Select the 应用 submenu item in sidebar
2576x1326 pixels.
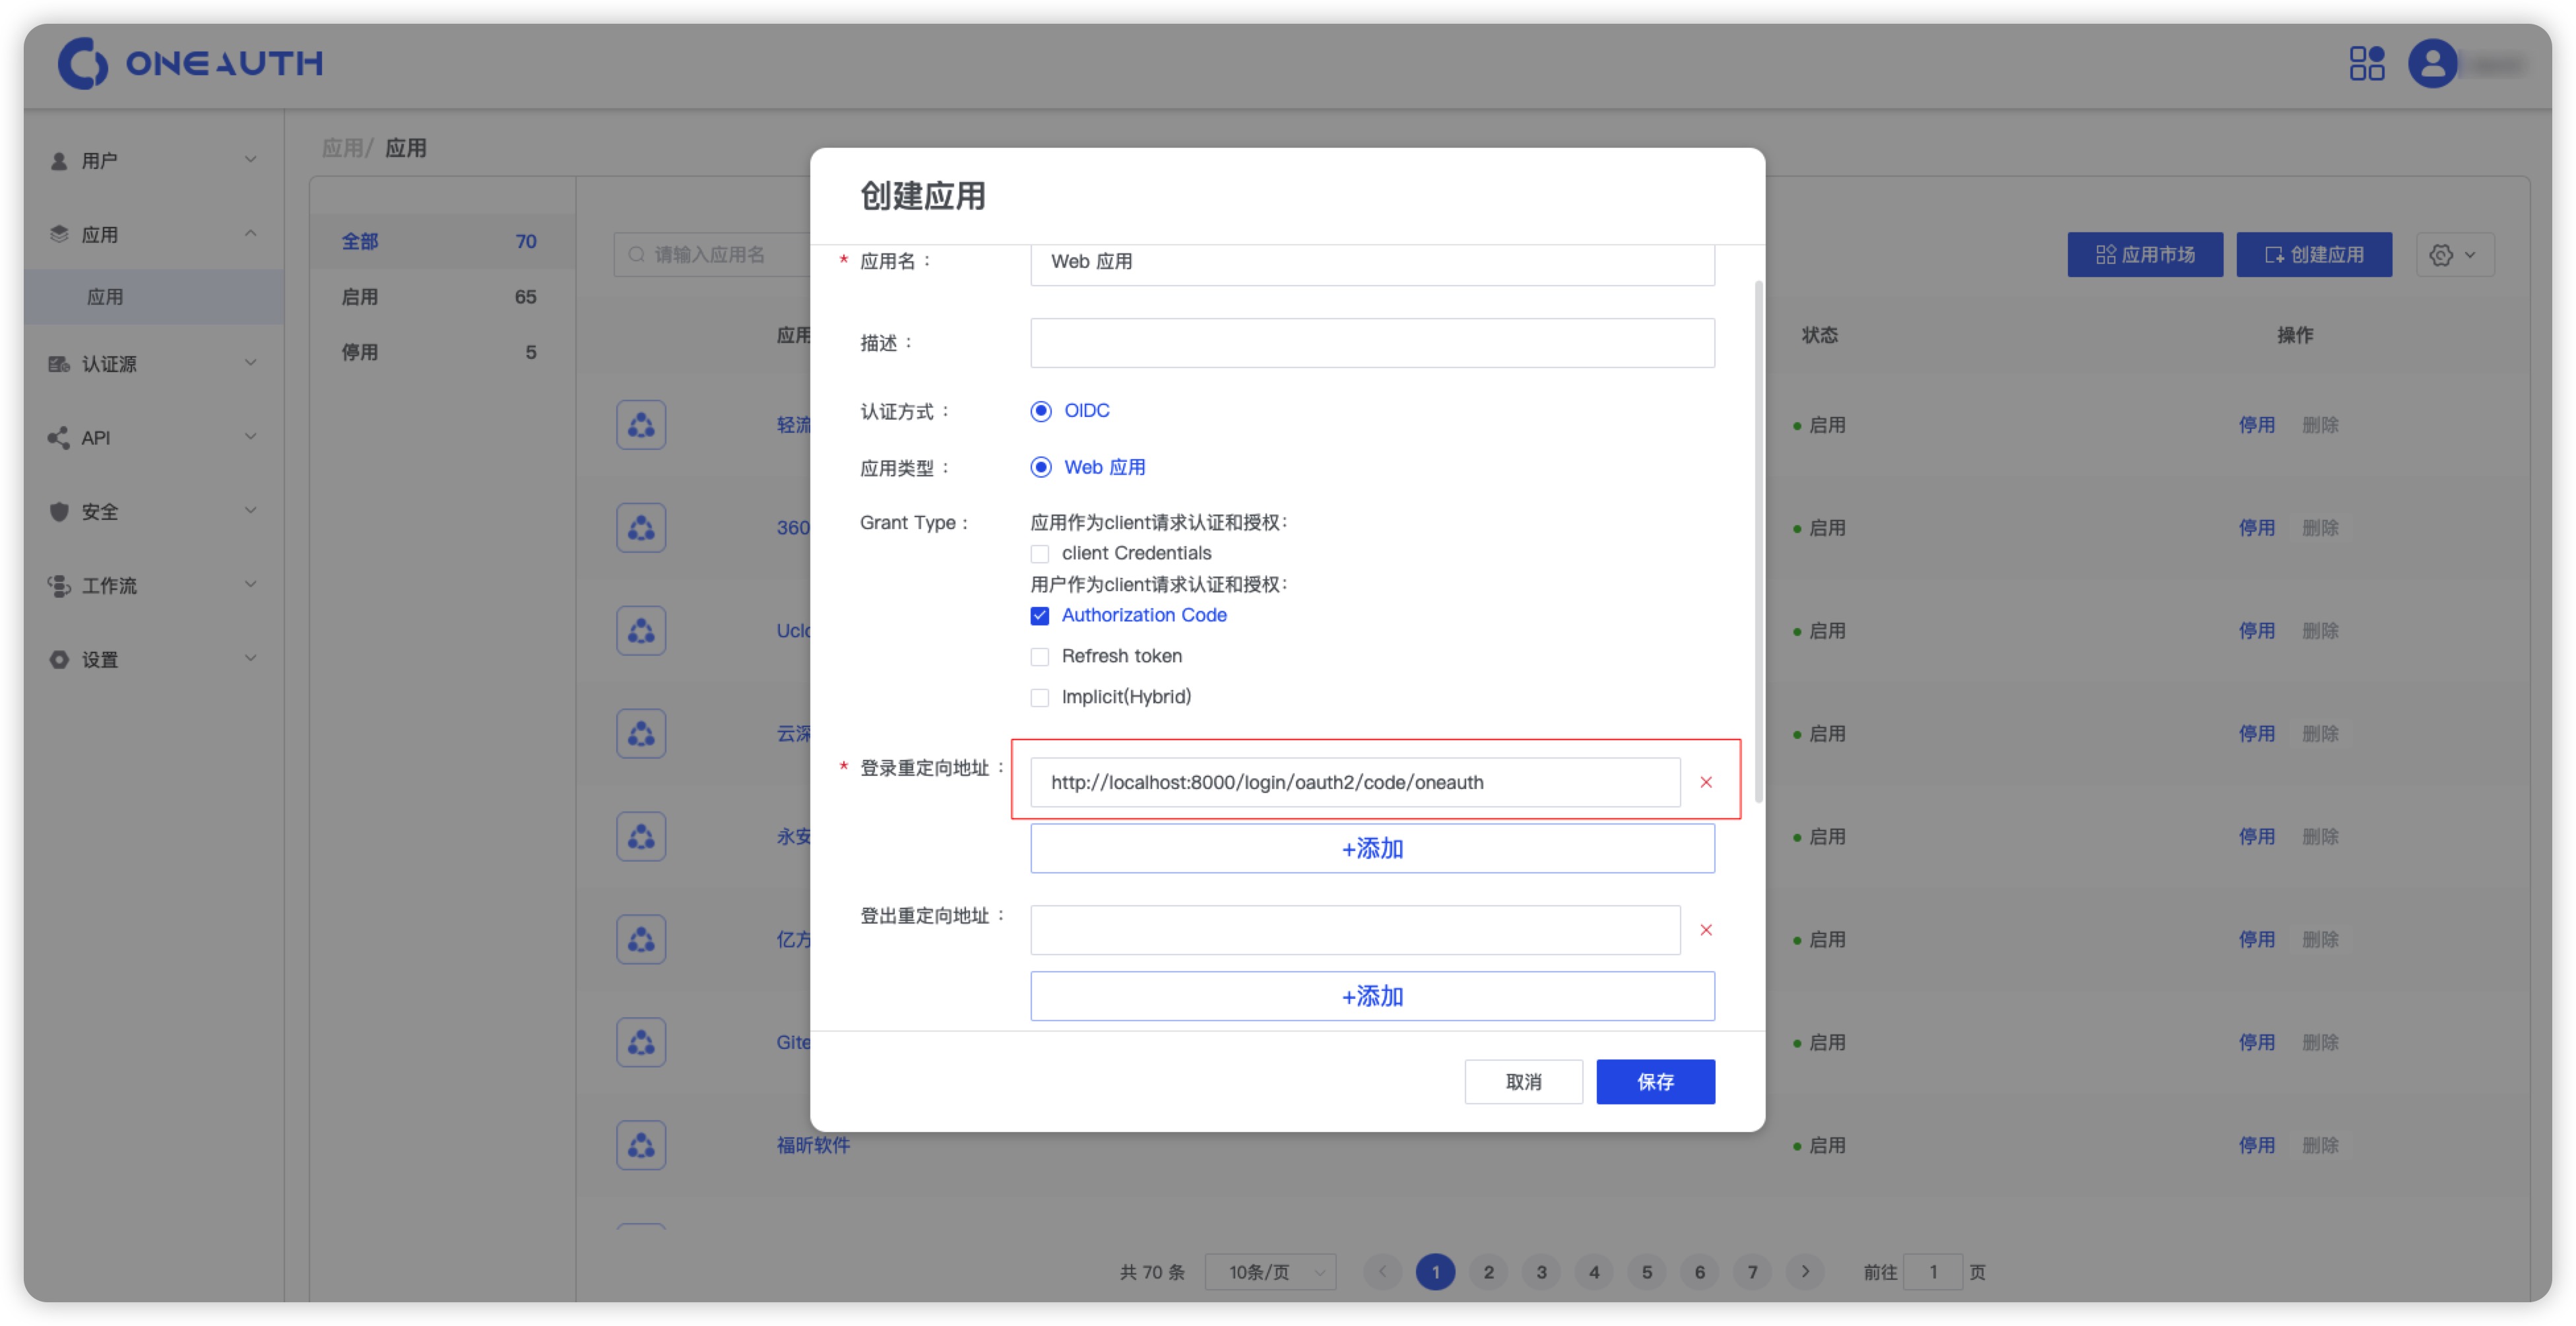[x=154, y=297]
